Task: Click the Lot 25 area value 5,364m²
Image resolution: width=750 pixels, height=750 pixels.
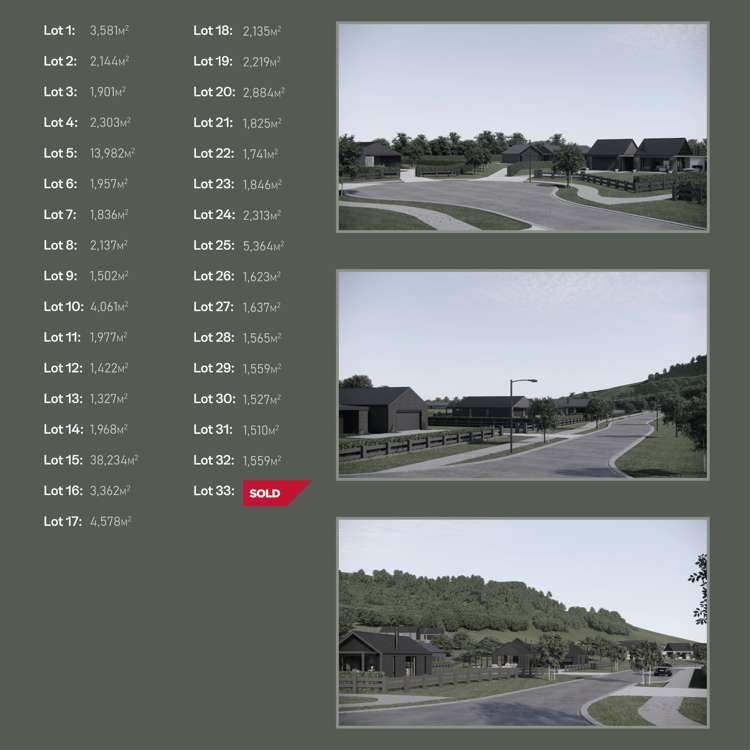Action: point(263,246)
